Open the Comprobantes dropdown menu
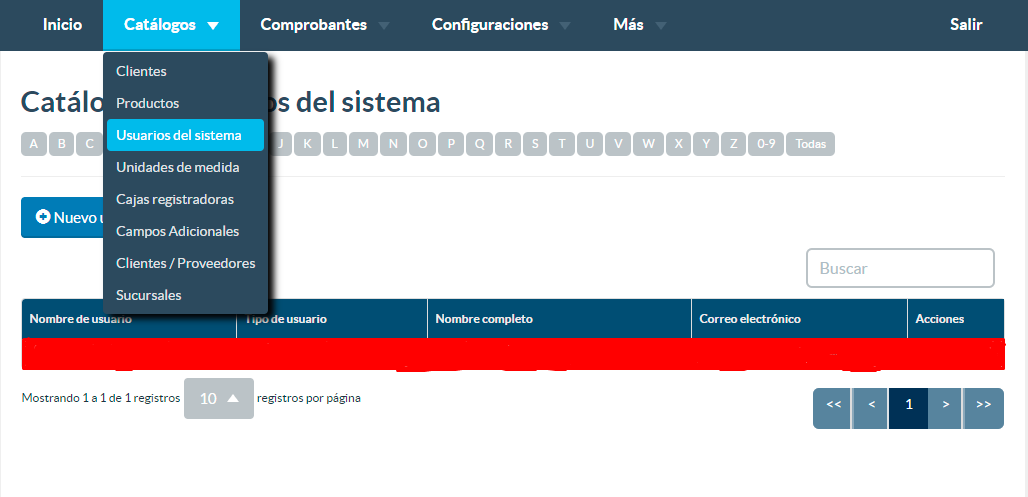The width and height of the screenshot is (1028, 497). pyautogui.click(x=324, y=25)
